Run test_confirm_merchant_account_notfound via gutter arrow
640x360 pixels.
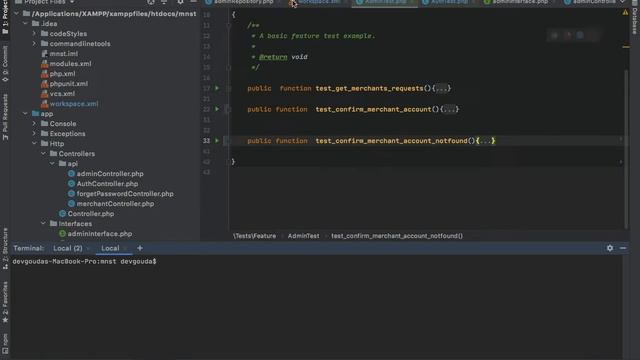pyautogui.click(x=217, y=140)
